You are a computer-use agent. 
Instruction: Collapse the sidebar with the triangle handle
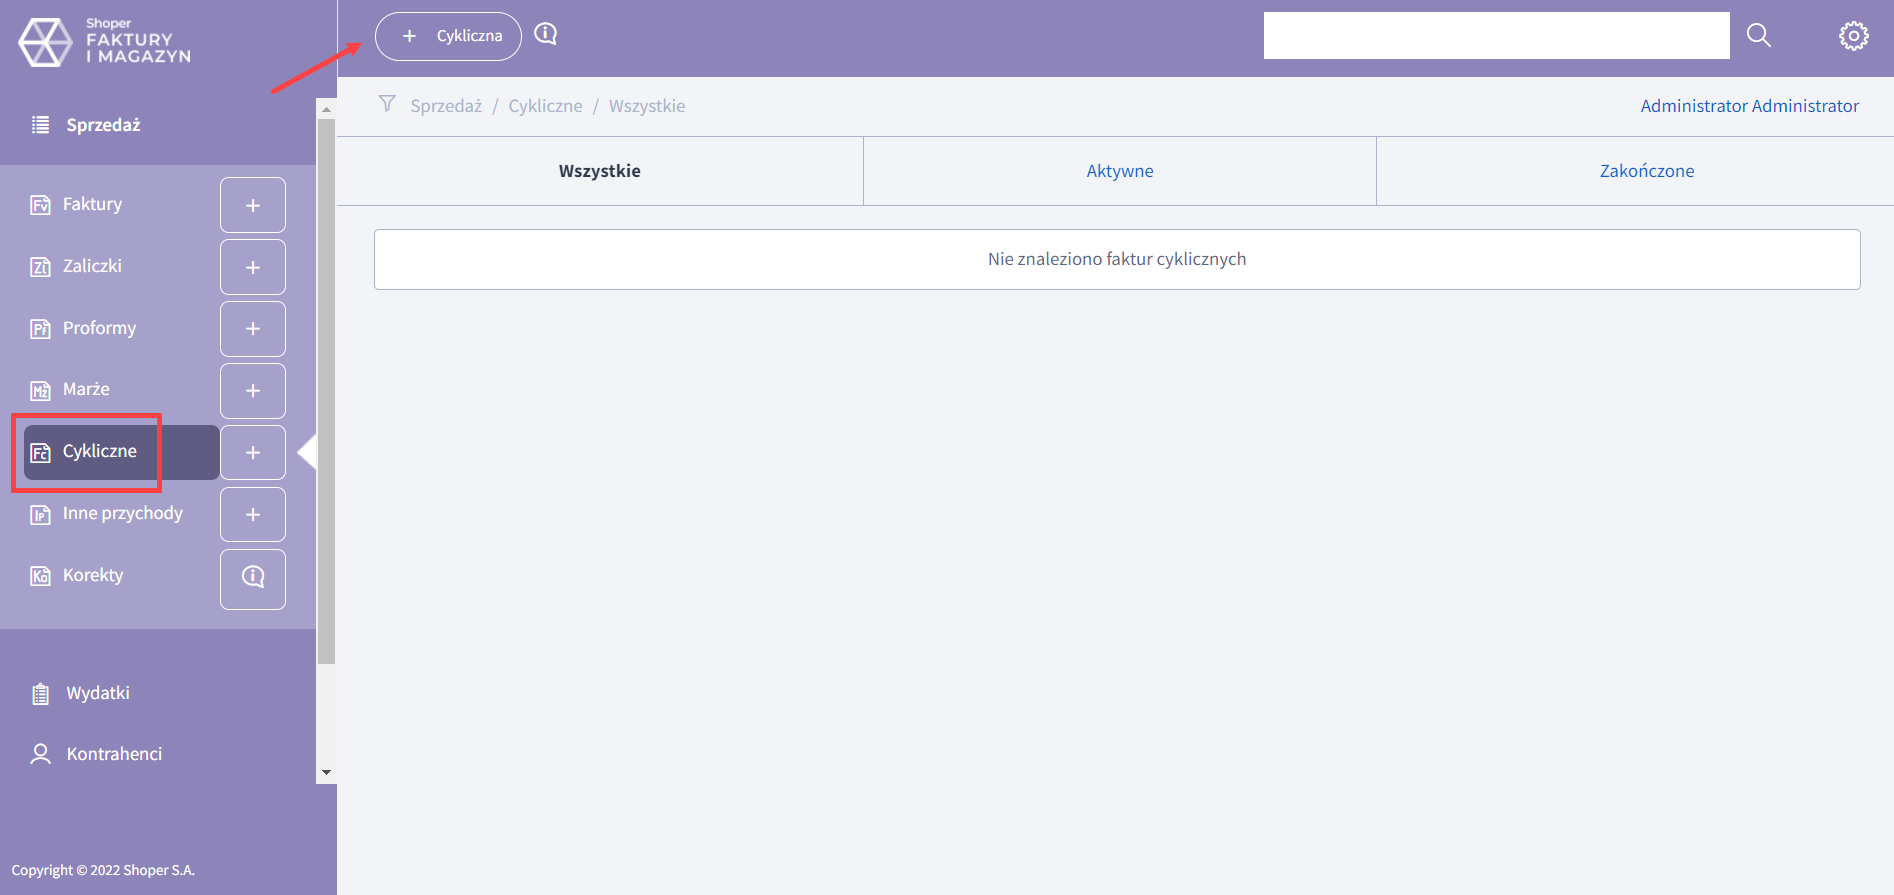pyautogui.click(x=308, y=452)
